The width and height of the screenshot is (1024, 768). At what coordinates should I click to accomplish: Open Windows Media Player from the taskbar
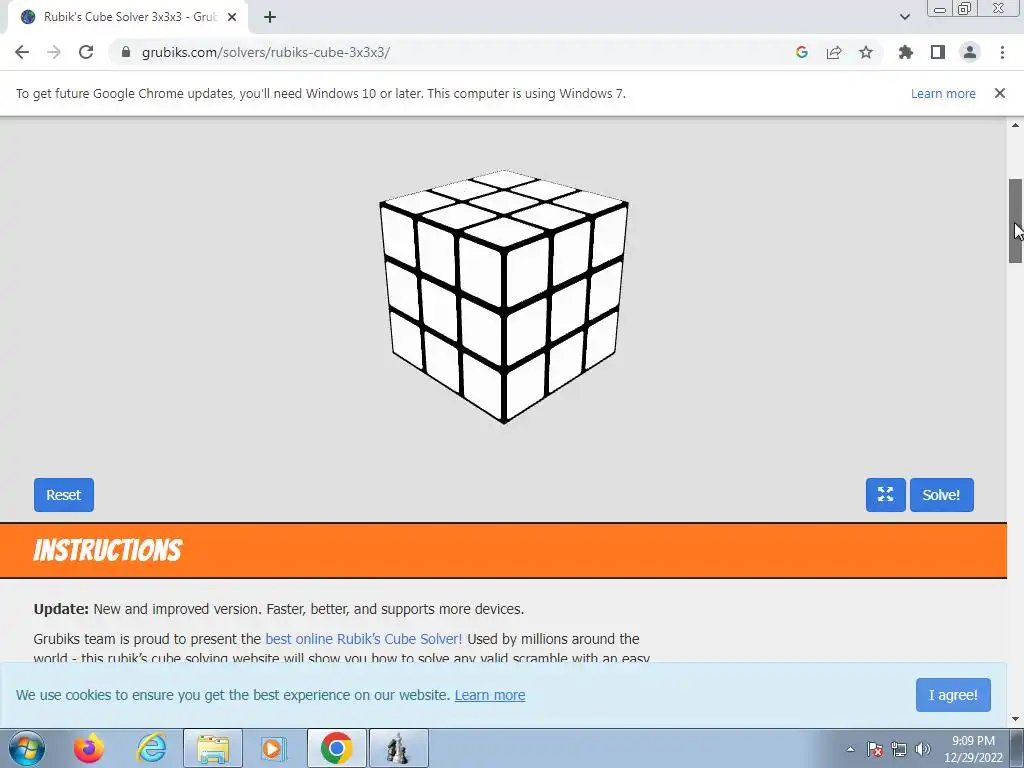[274, 748]
